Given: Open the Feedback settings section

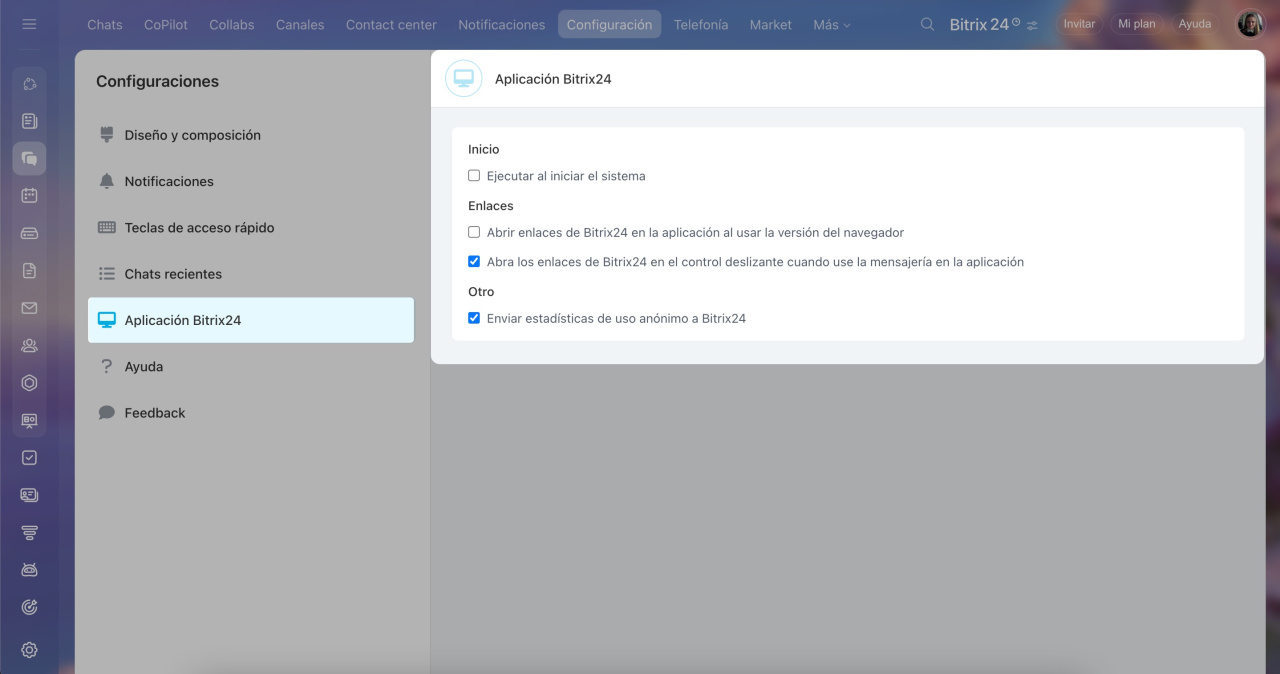Looking at the screenshot, I should (251, 413).
